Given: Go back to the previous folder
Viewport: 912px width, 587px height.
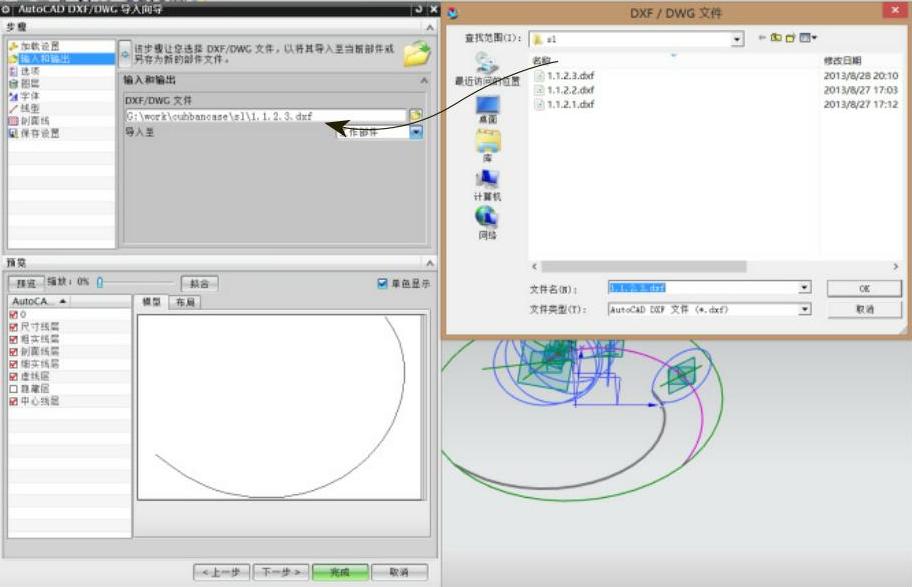Looking at the screenshot, I should coord(762,38).
